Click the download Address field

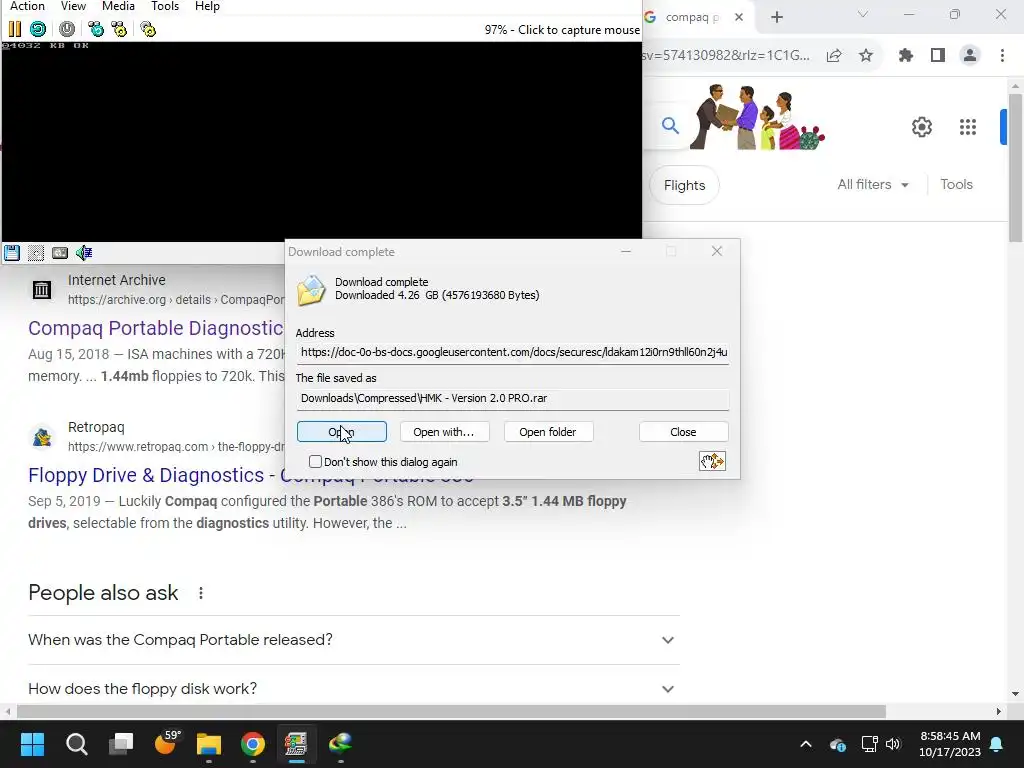coord(513,353)
